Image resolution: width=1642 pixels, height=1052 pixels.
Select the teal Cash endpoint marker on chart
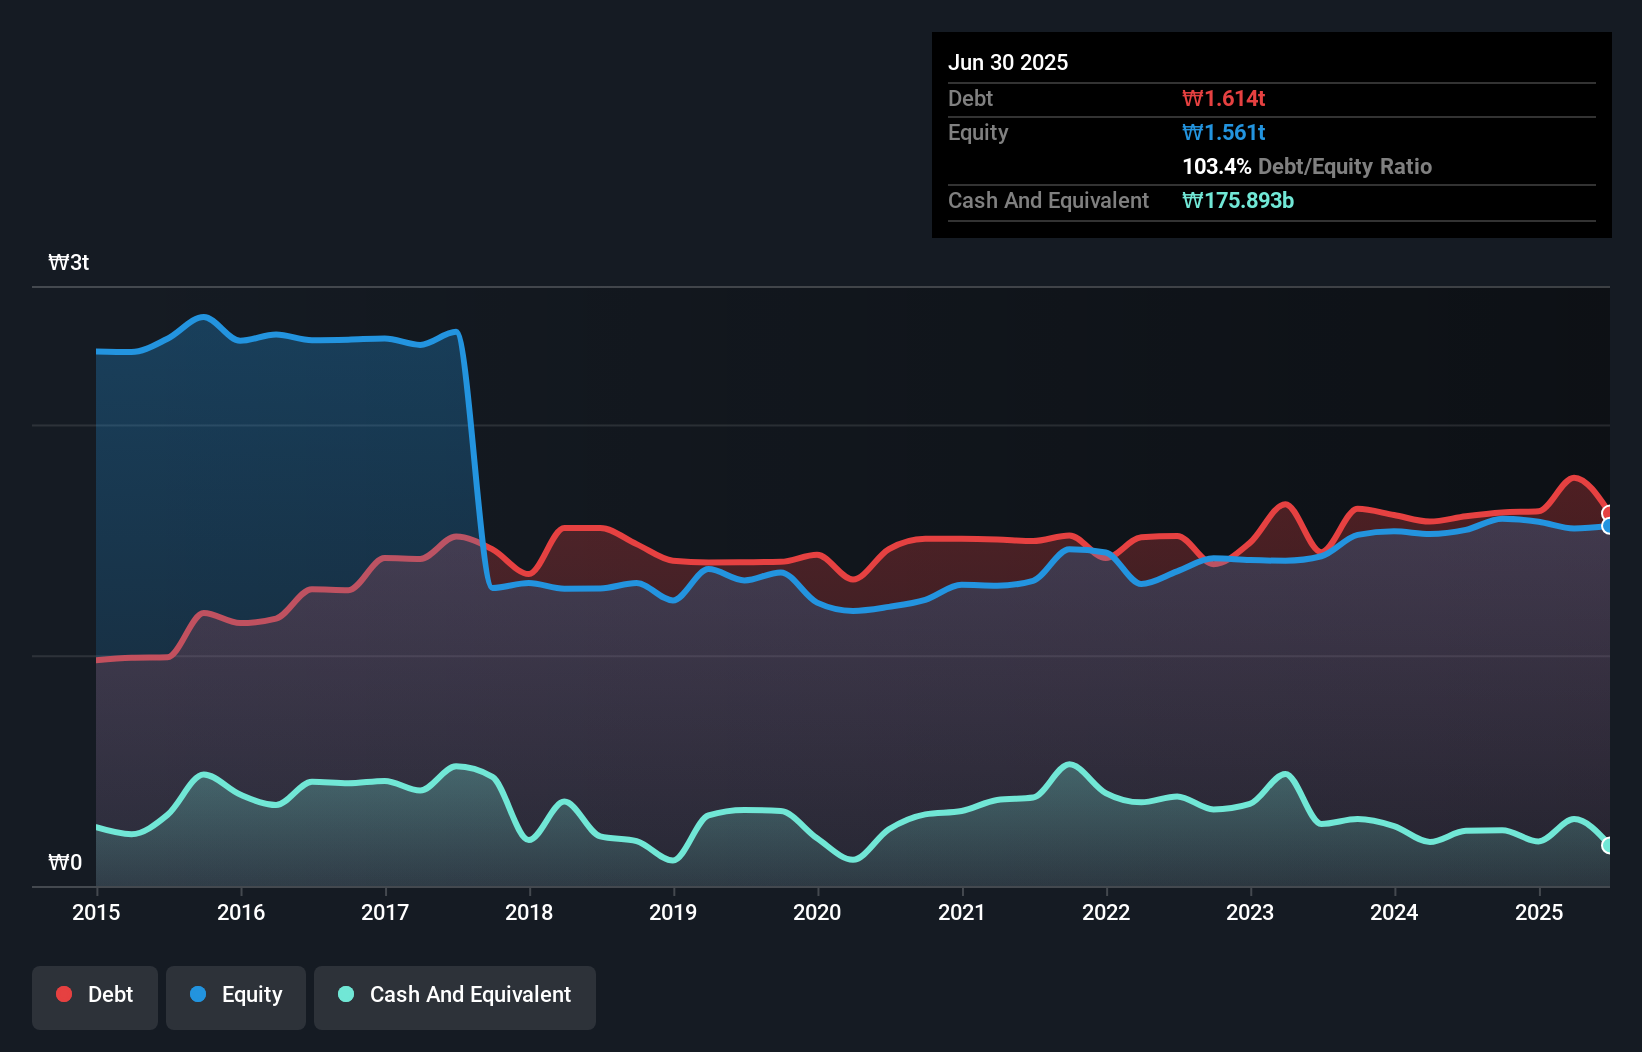tap(1607, 845)
